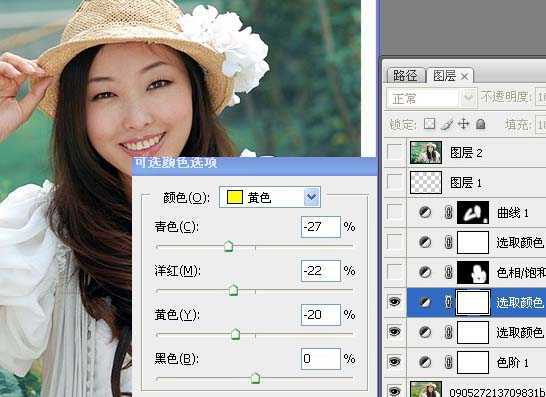The image size is (546, 397).
Task: Click adjustment icon of the highlighted 选取颜色 layer
Action: (x=424, y=302)
